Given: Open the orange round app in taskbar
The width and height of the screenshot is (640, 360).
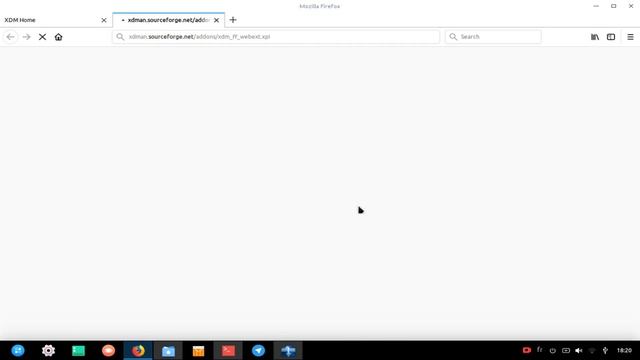Looking at the screenshot, I should click(x=108, y=351).
